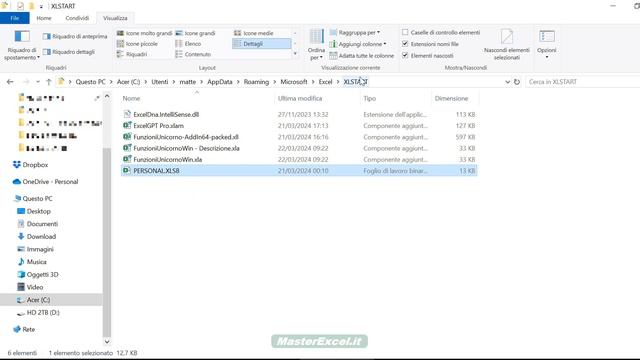
Task: Choose Icone grandi layout
Action: tap(195, 33)
